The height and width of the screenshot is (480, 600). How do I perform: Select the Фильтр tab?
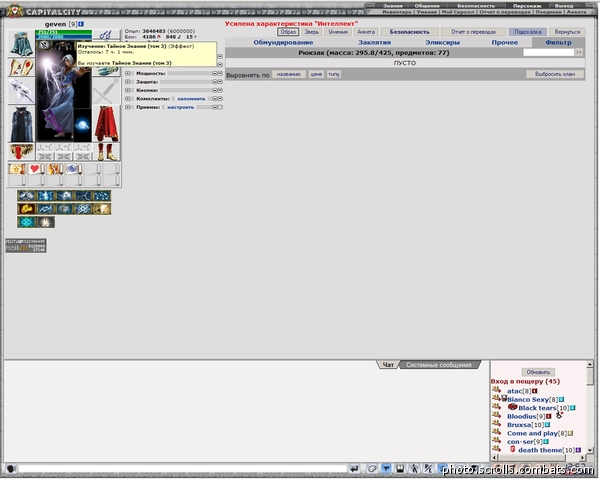(558, 42)
